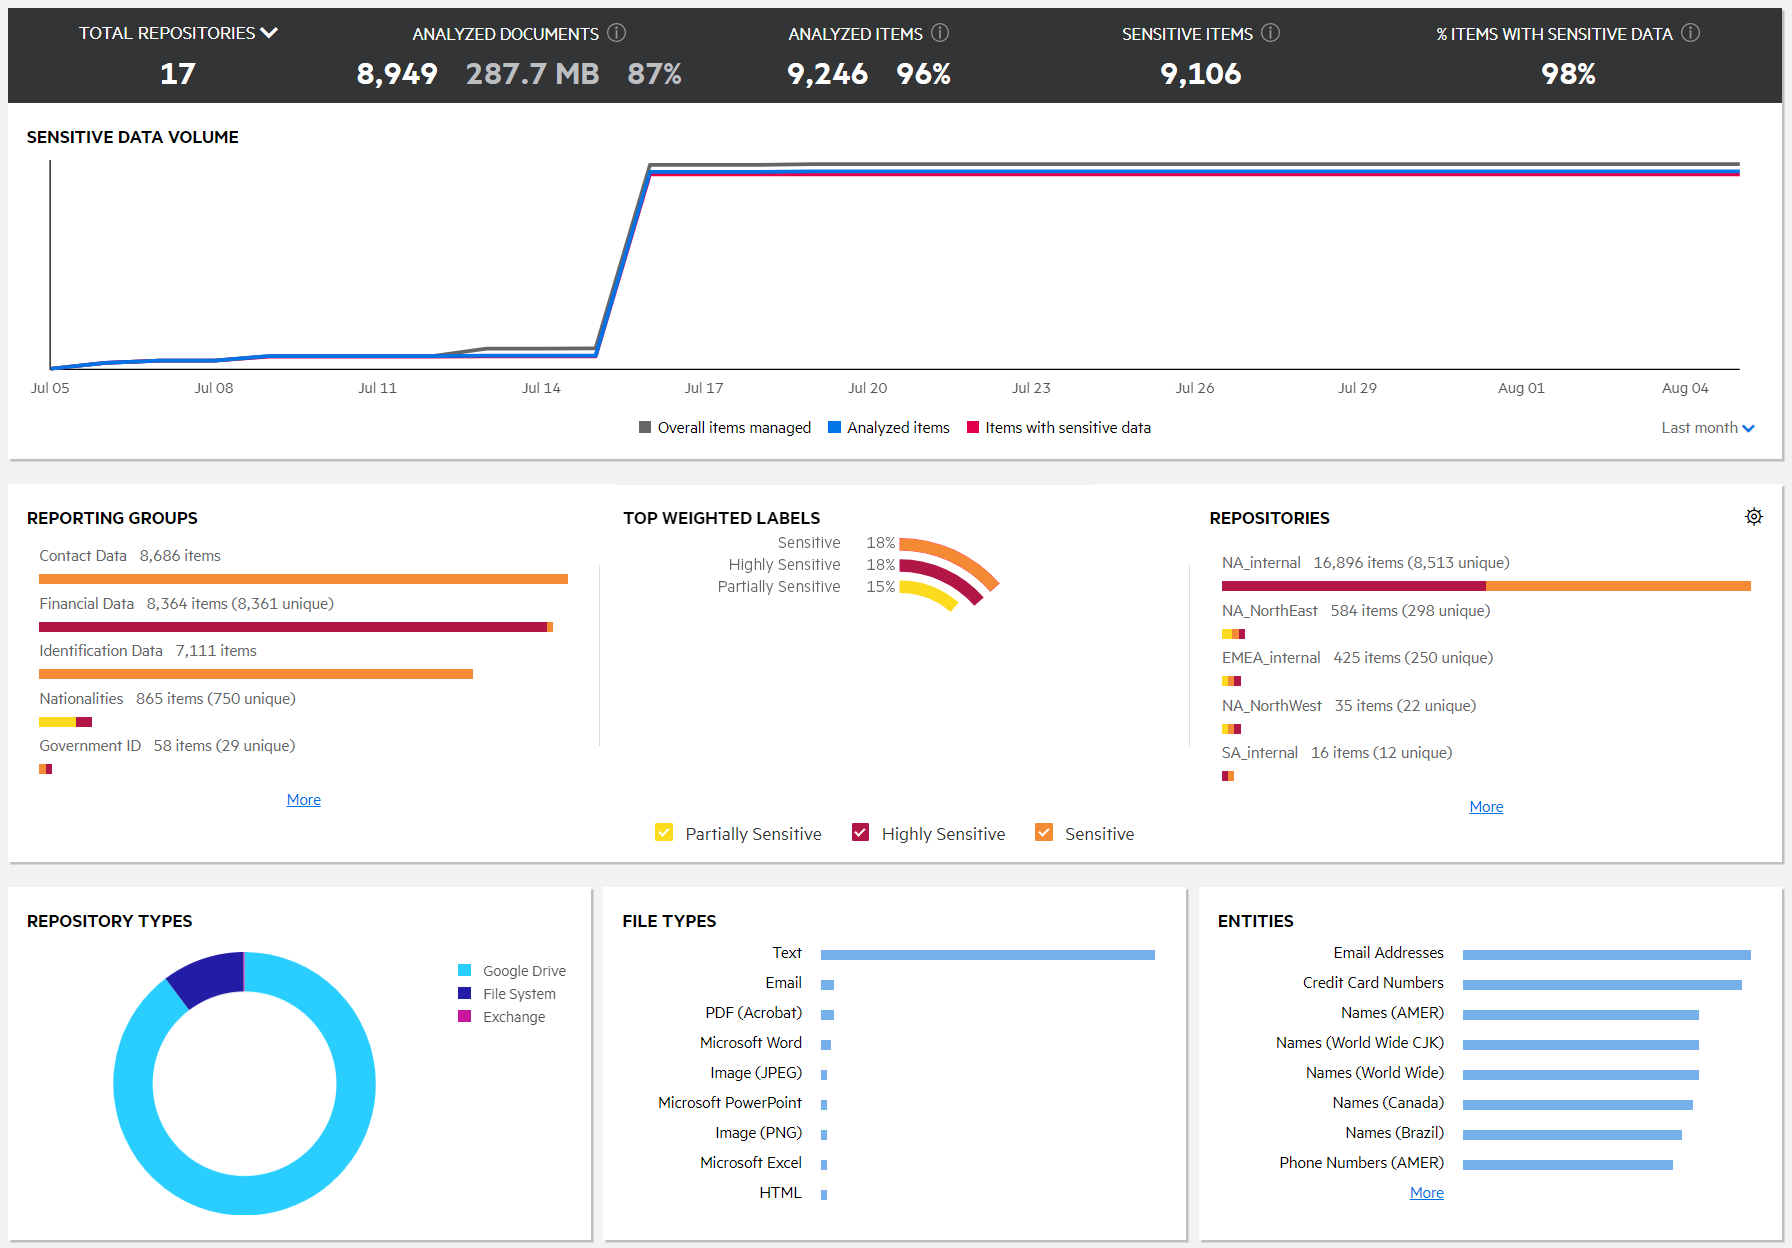Open More link in Entities panel

1426,1193
